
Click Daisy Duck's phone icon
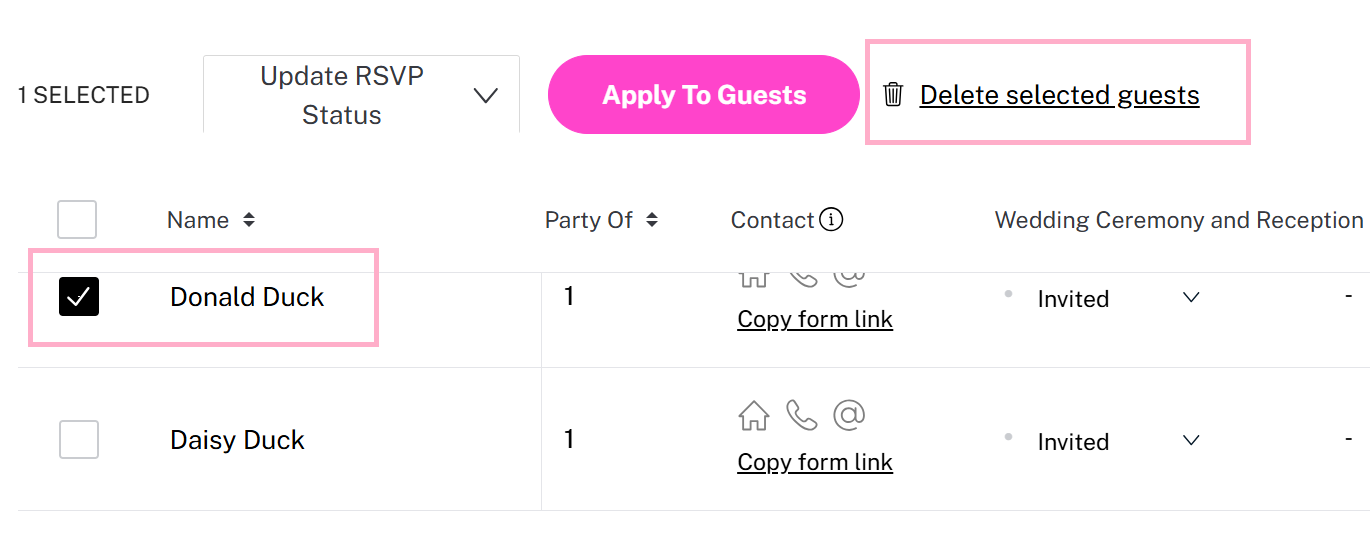[802, 415]
